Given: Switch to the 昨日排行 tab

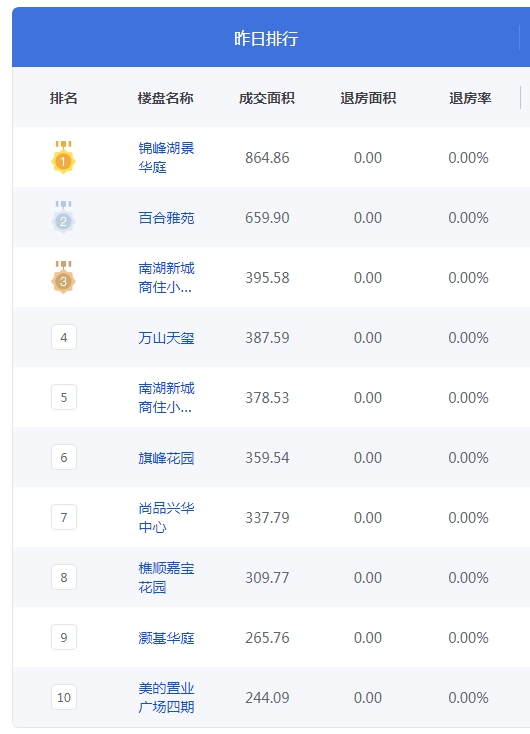Looking at the screenshot, I should point(266,38).
